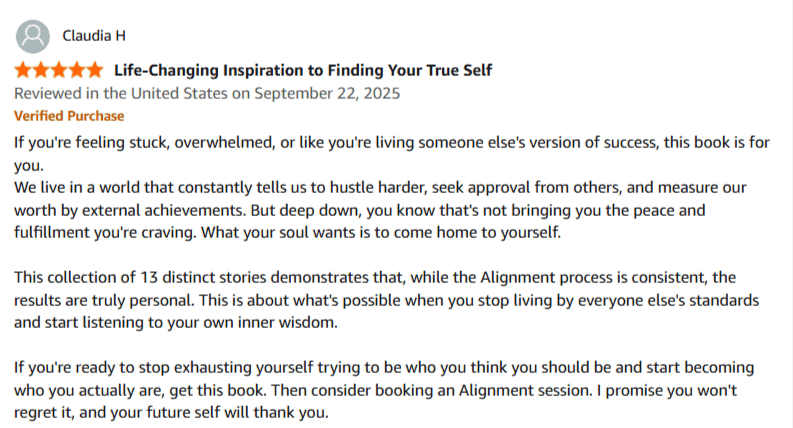Click the sentence starting "We live in a world"
793x428 pixels.
click(380, 188)
